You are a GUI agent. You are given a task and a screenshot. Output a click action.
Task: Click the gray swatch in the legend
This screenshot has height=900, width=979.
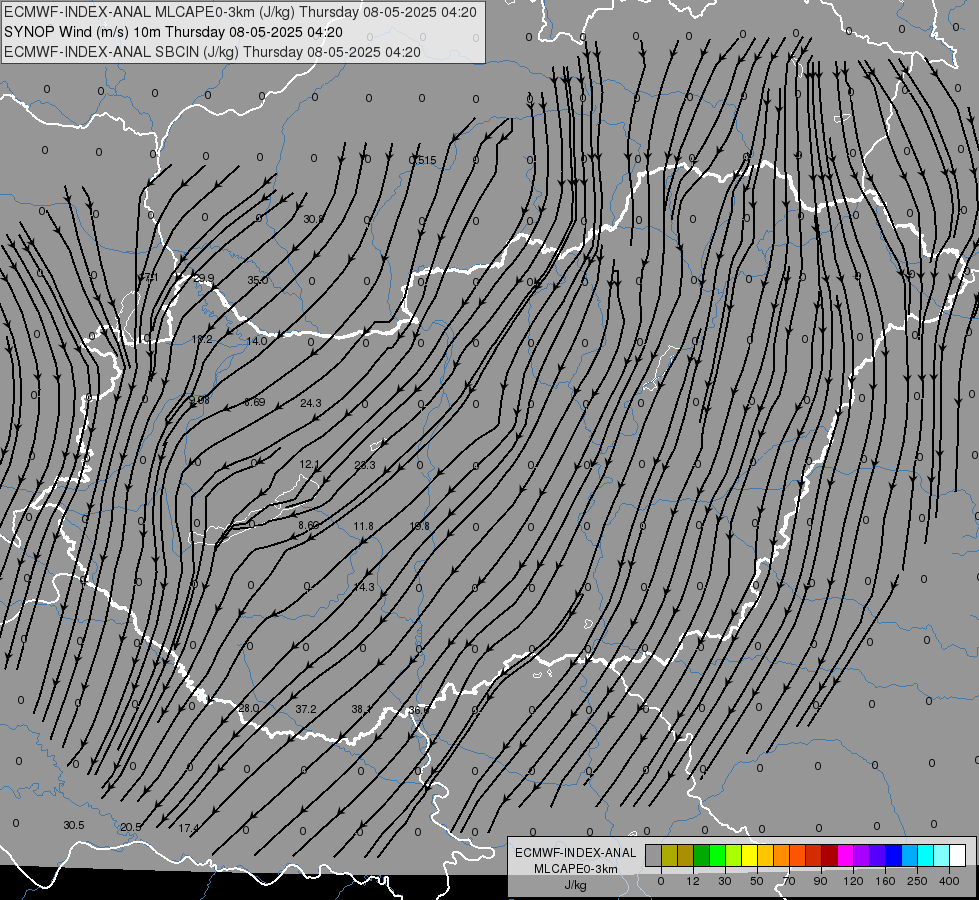click(x=654, y=856)
